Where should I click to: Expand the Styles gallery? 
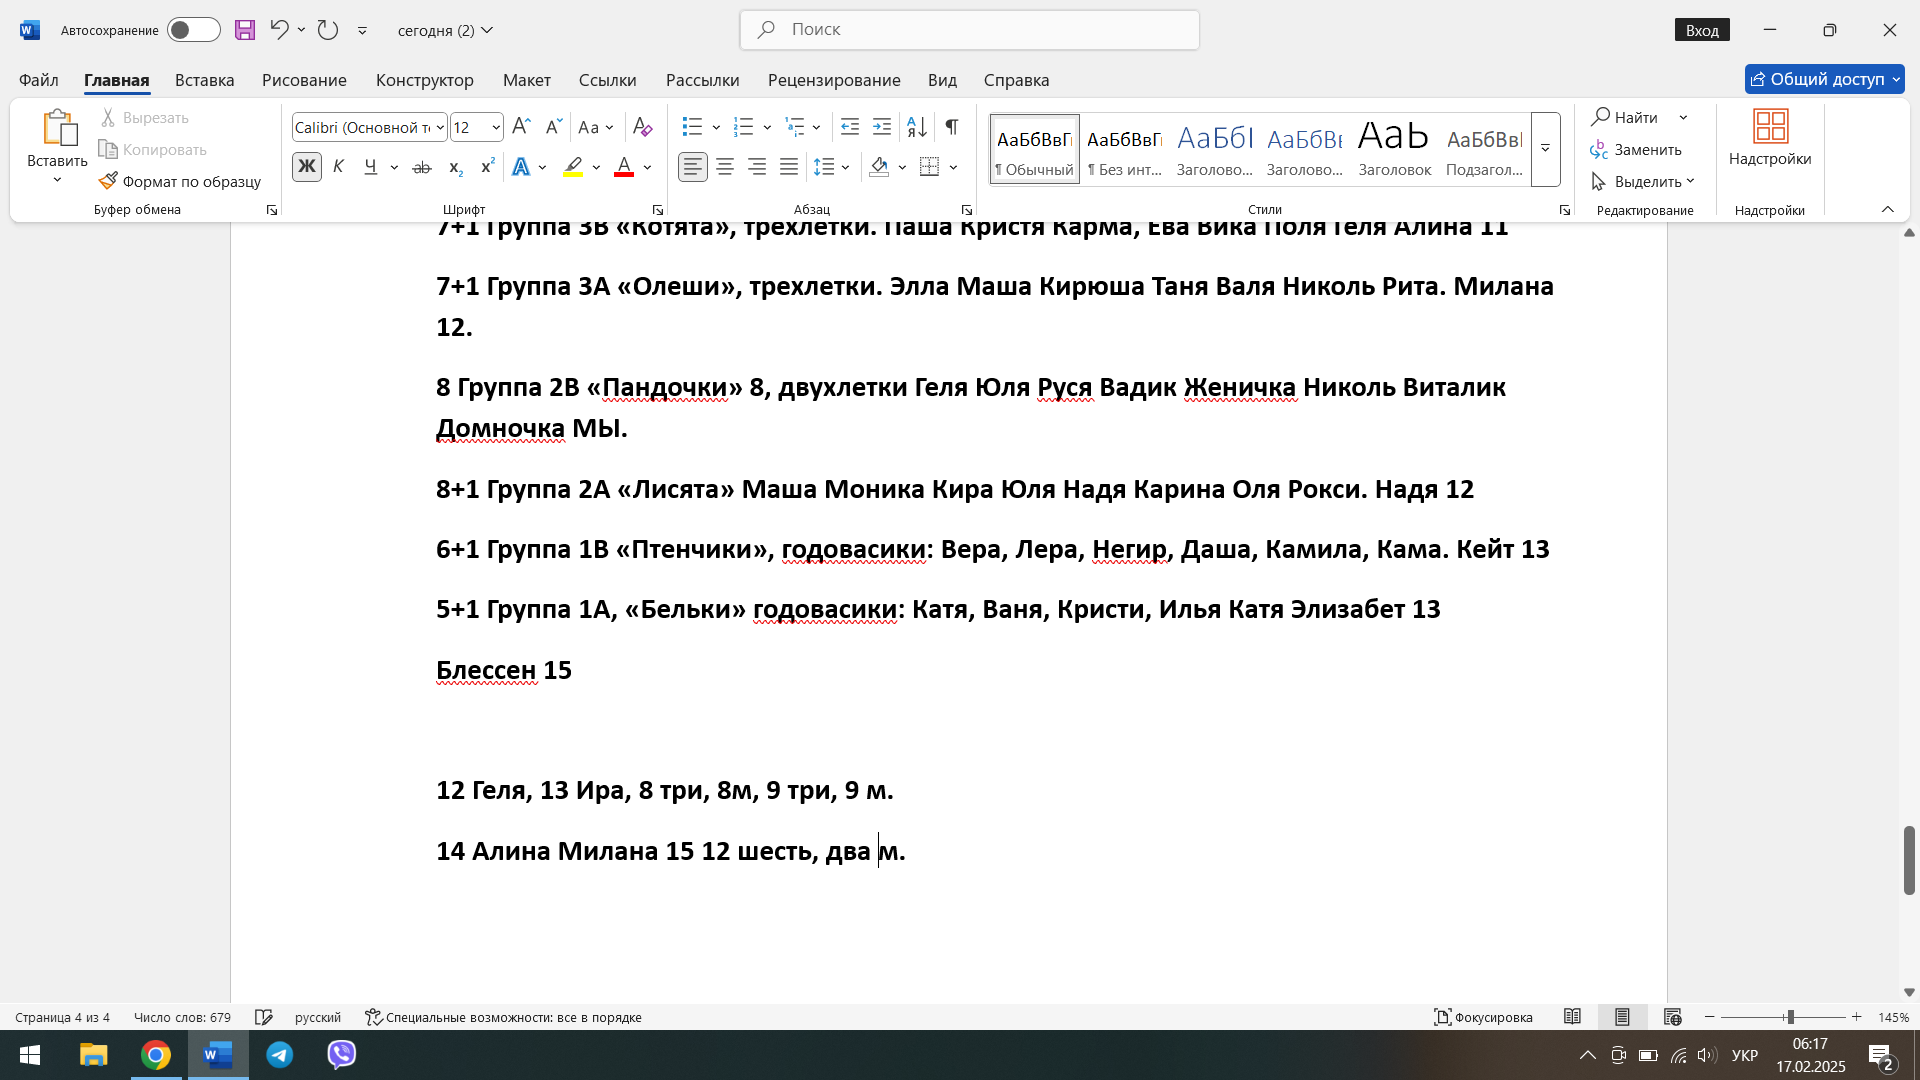point(1545,149)
